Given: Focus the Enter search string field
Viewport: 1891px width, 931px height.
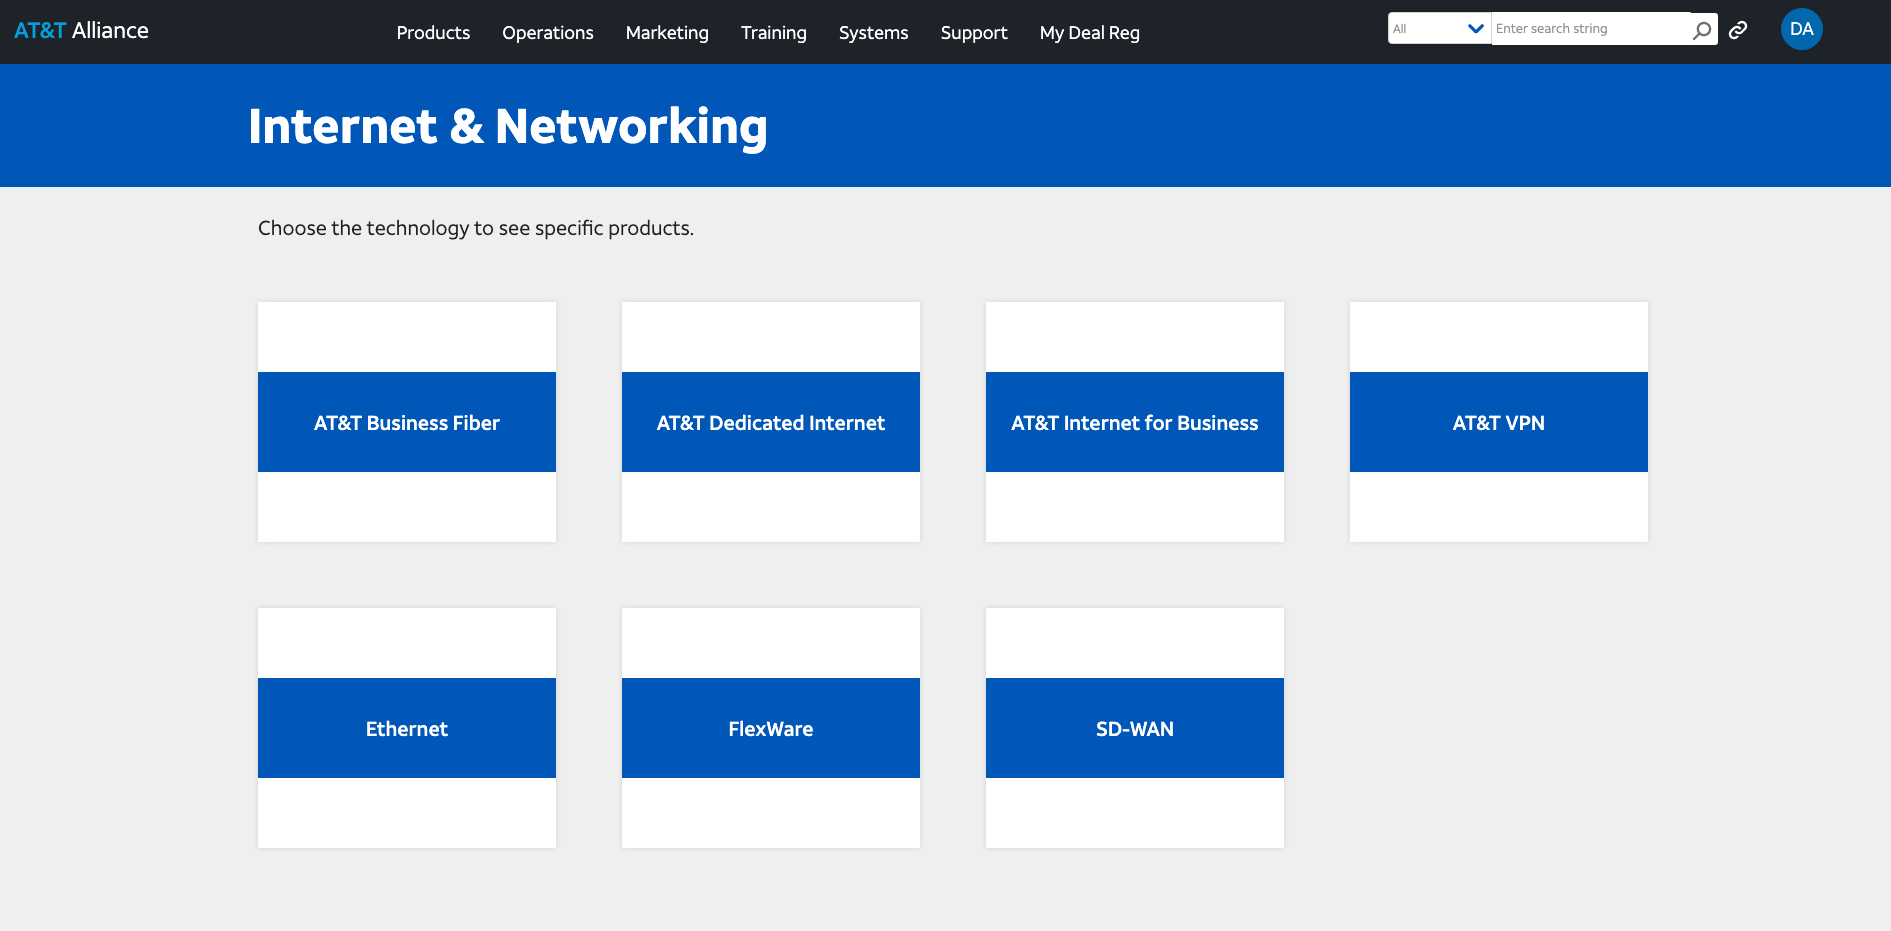Looking at the screenshot, I should 1590,29.
